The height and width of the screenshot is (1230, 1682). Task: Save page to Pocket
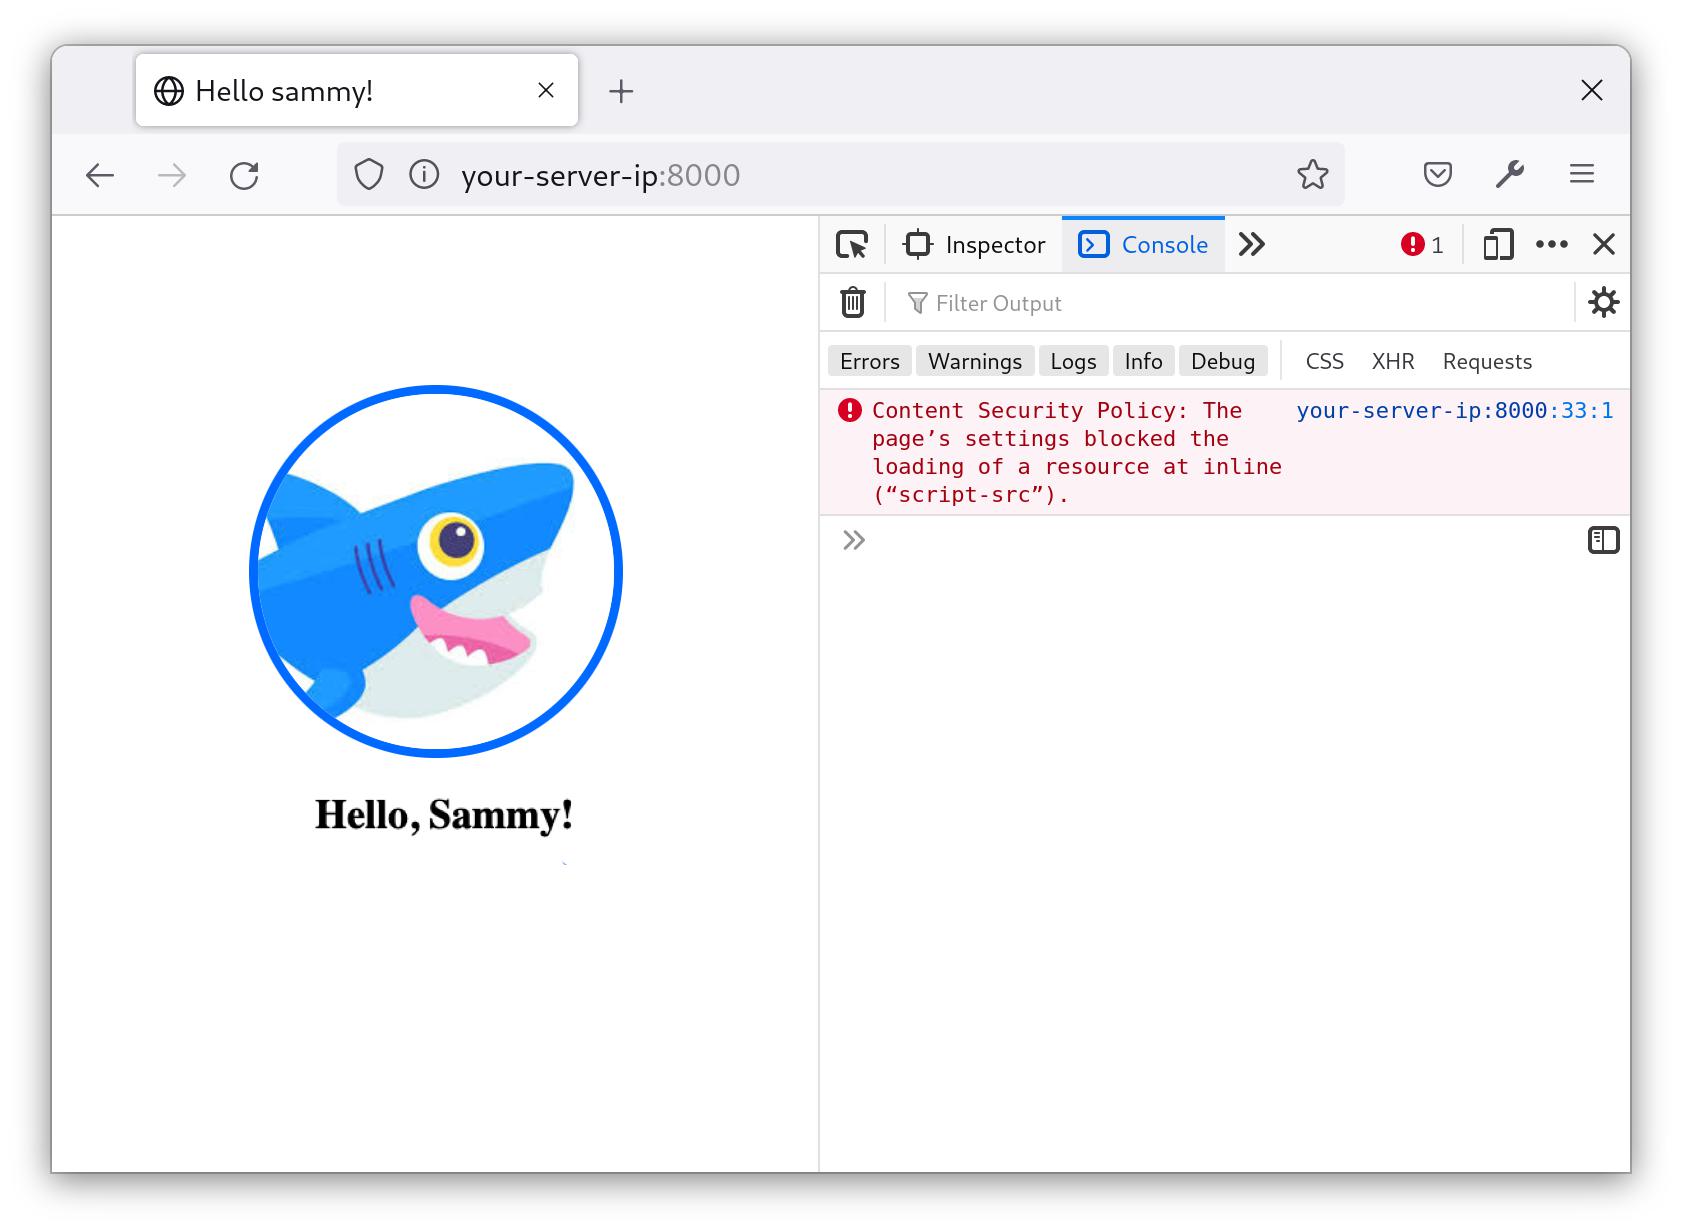[x=1438, y=174]
